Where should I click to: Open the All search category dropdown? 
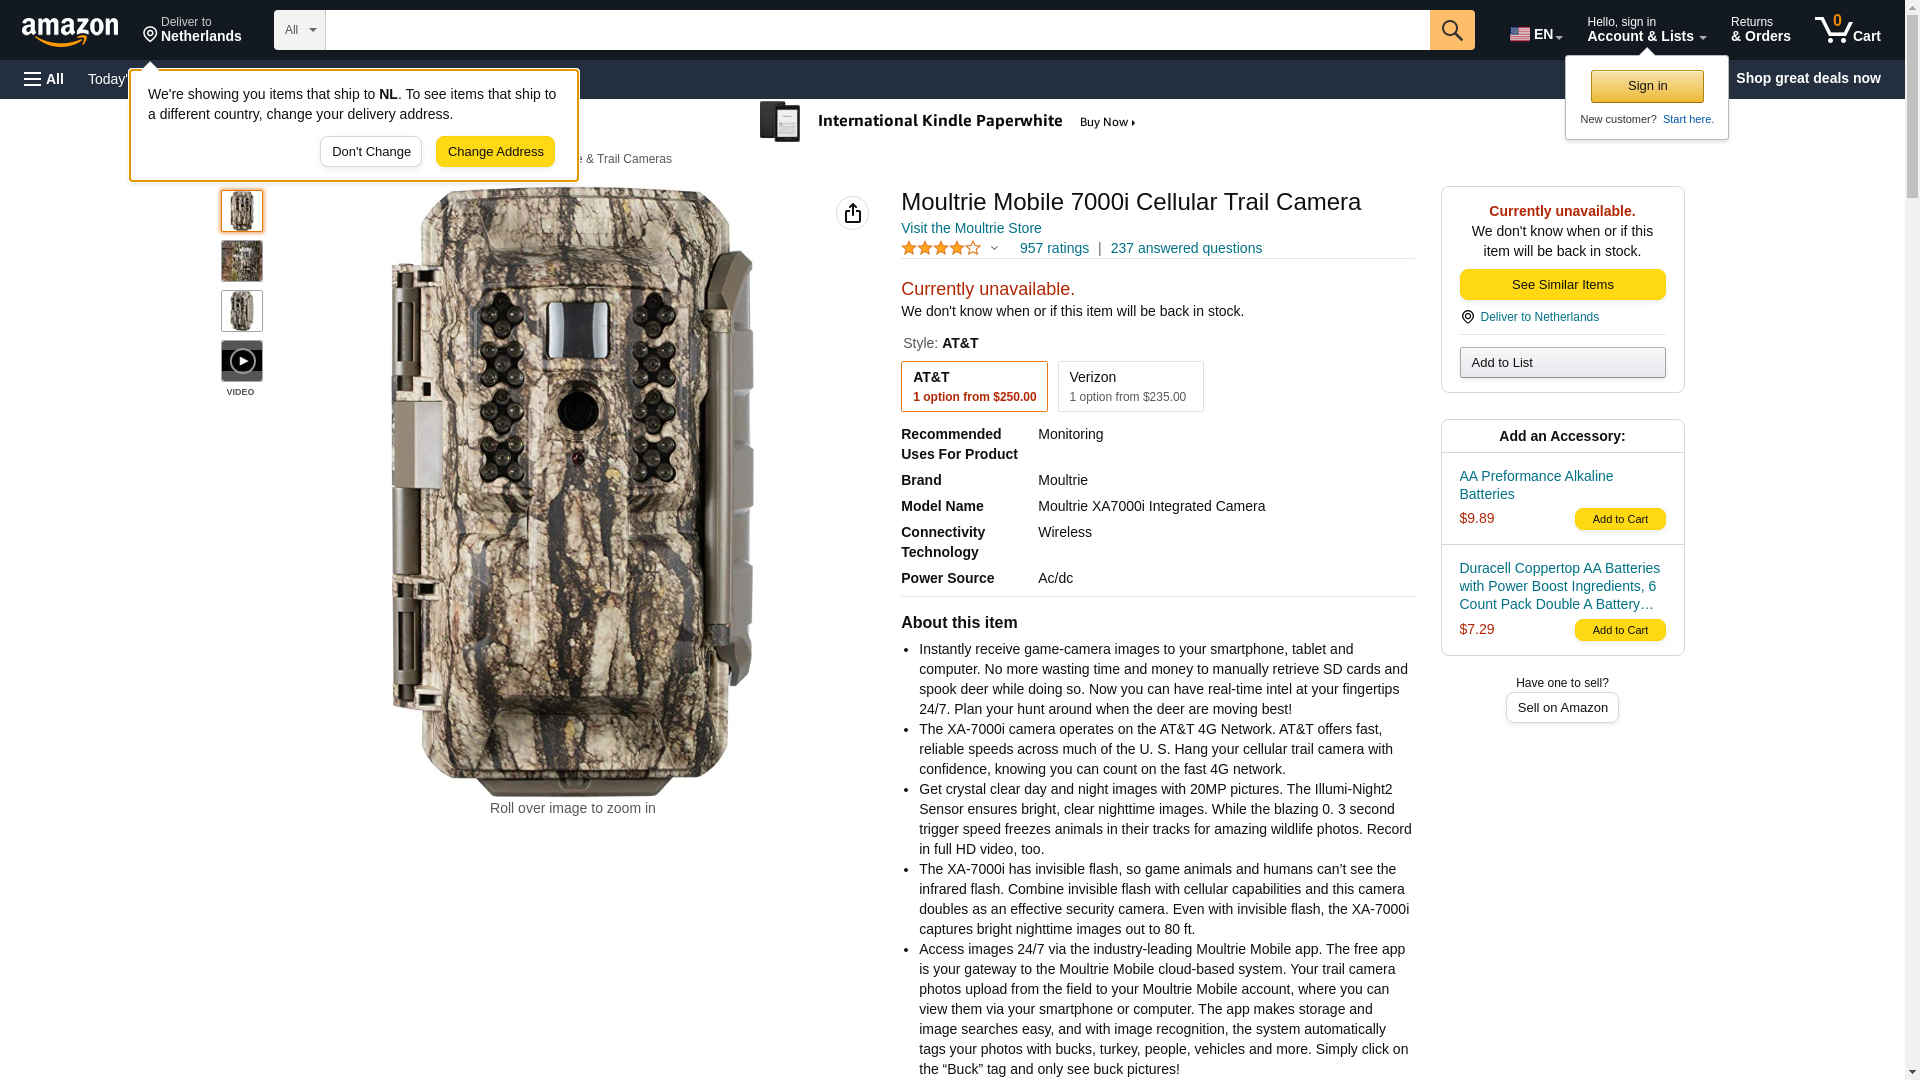[x=299, y=30]
